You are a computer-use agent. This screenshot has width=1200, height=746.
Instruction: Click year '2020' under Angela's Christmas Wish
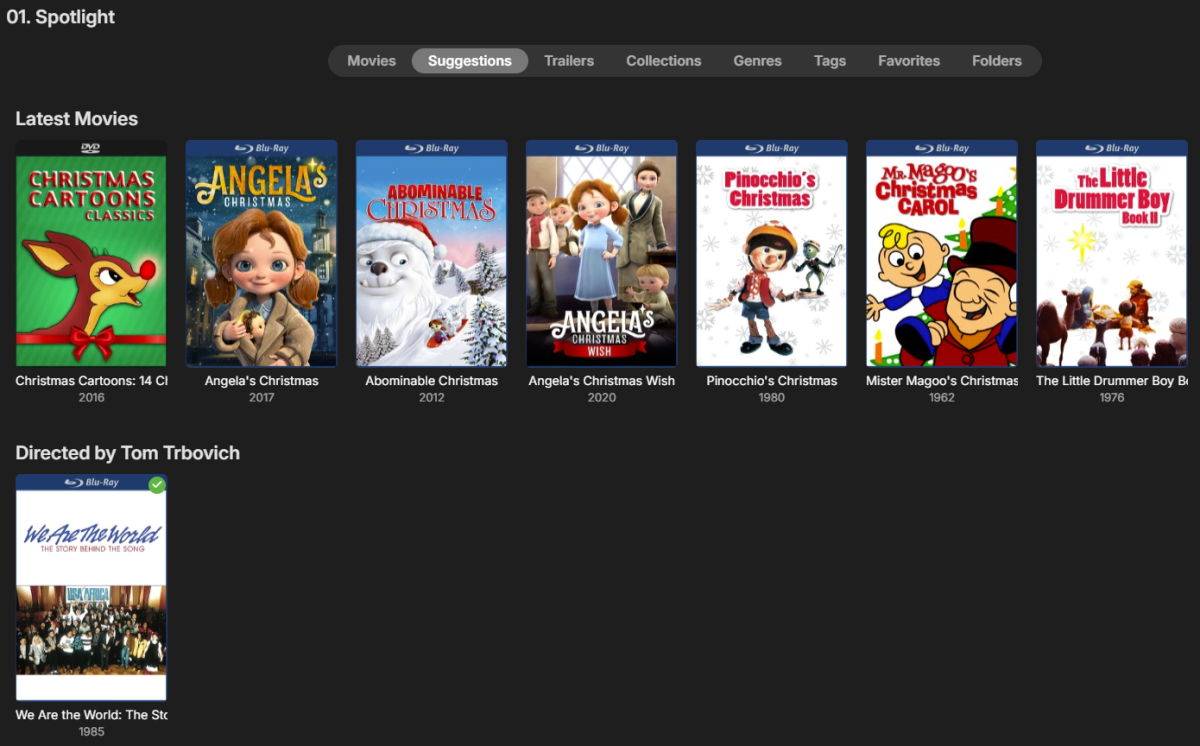point(601,397)
